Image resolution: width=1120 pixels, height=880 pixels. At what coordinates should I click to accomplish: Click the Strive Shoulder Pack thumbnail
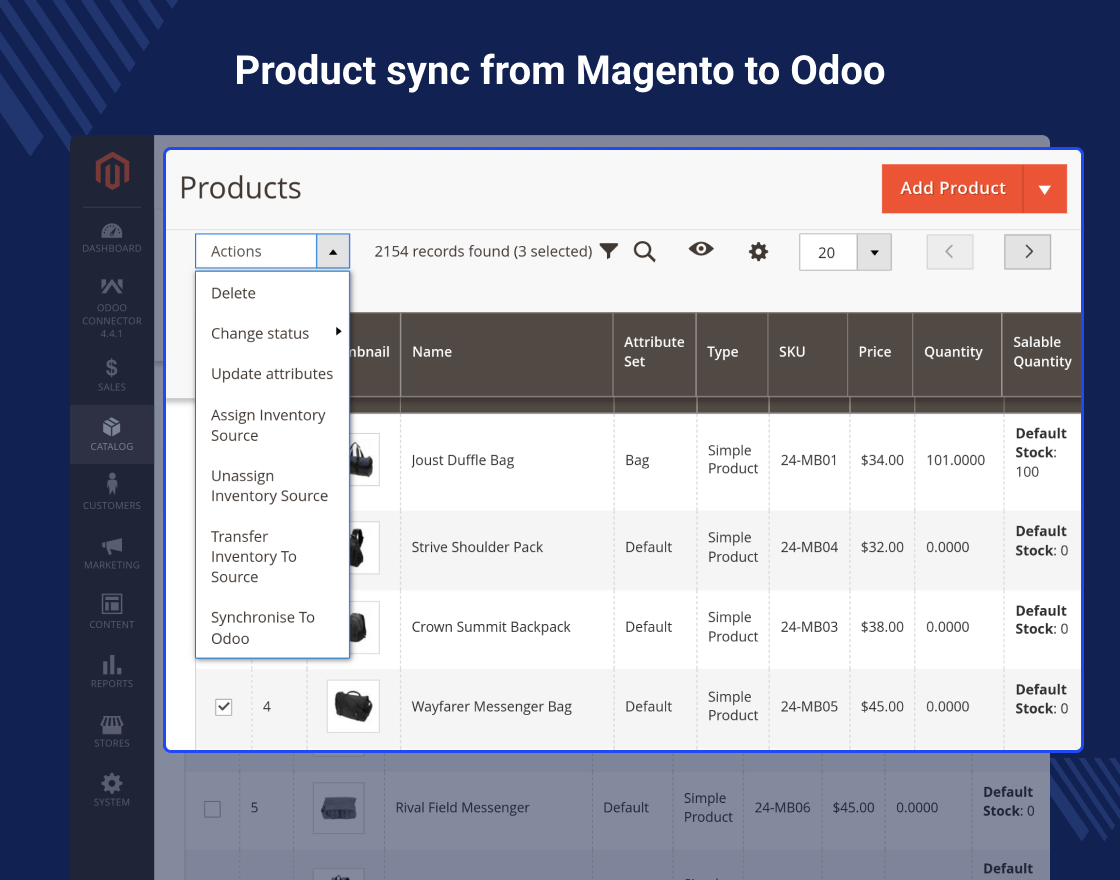(x=364, y=547)
